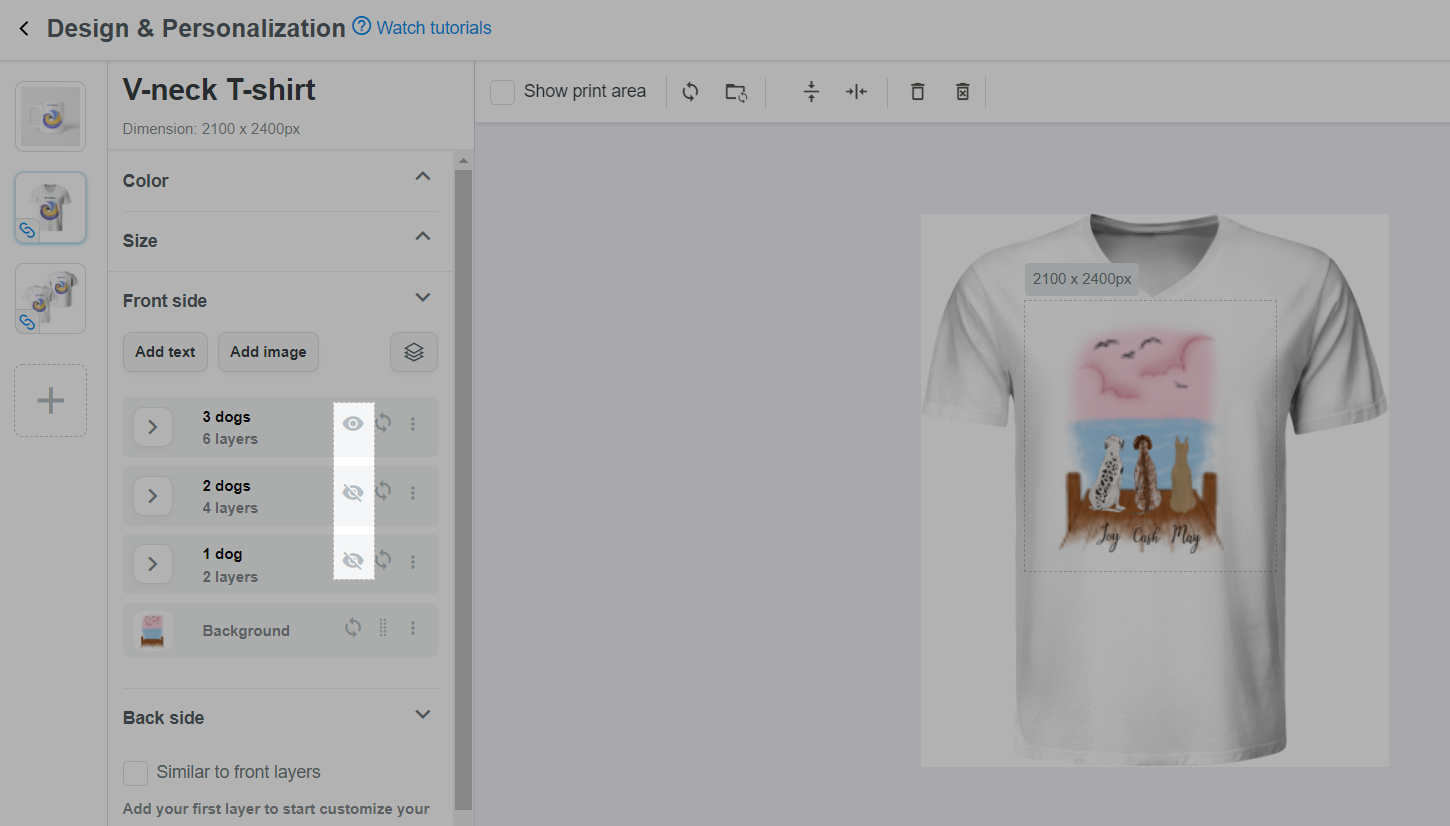The image size is (1450, 826).
Task: Click the back arrow beside Design & Personalization
Action: [24, 29]
